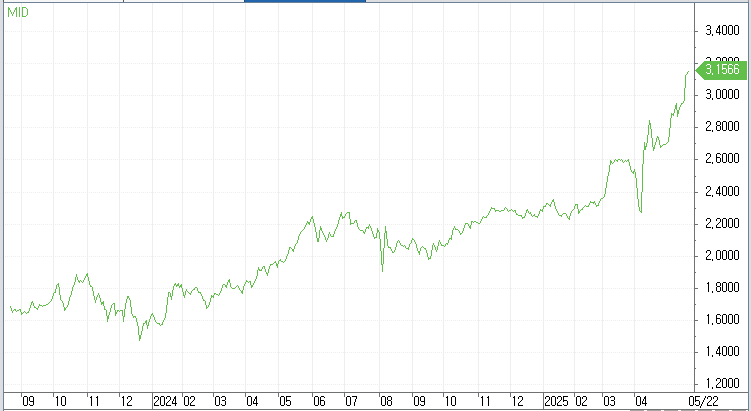Click the 3,4000 price axis label

[722, 31]
